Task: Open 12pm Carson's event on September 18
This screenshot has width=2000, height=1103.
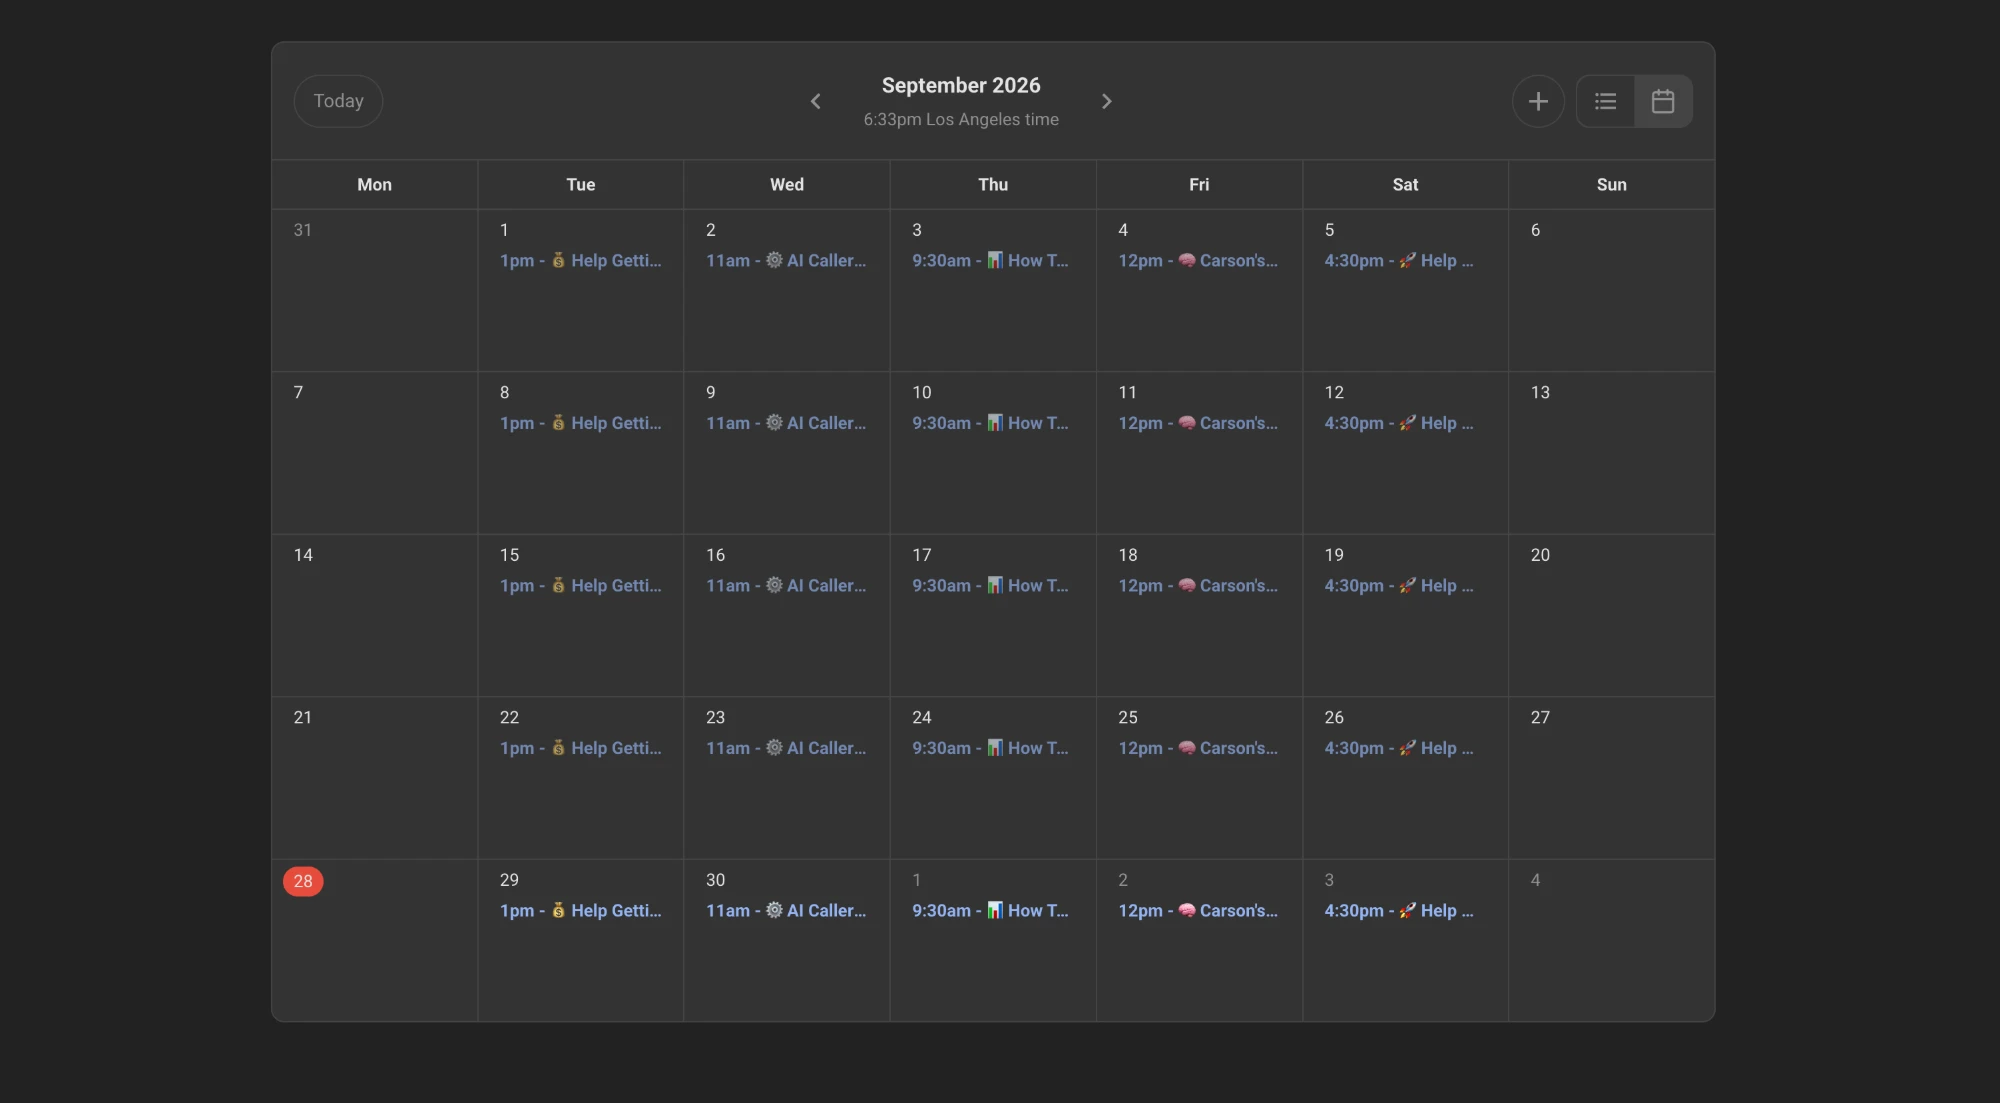Action: coord(1198,585)
